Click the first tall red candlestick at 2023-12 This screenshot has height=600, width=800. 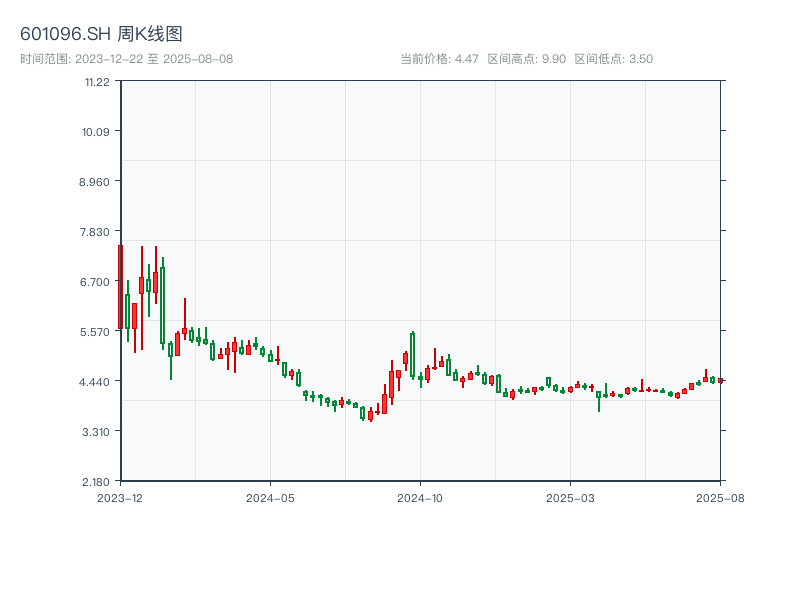[120, 287]
